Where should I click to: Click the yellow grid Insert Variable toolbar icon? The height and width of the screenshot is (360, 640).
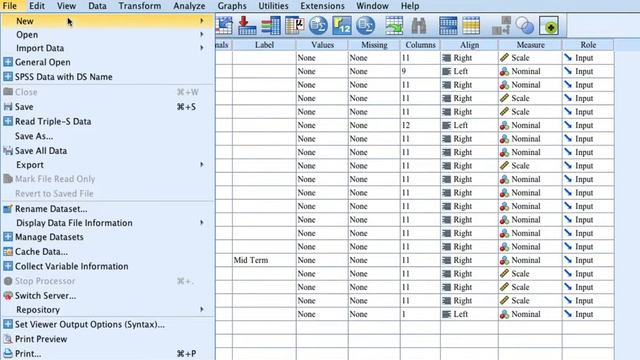click(471, 26)
